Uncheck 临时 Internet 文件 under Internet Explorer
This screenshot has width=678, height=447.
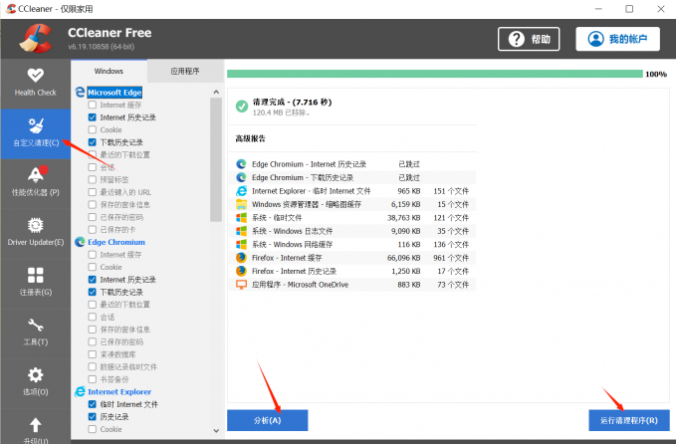coord(92,404)
